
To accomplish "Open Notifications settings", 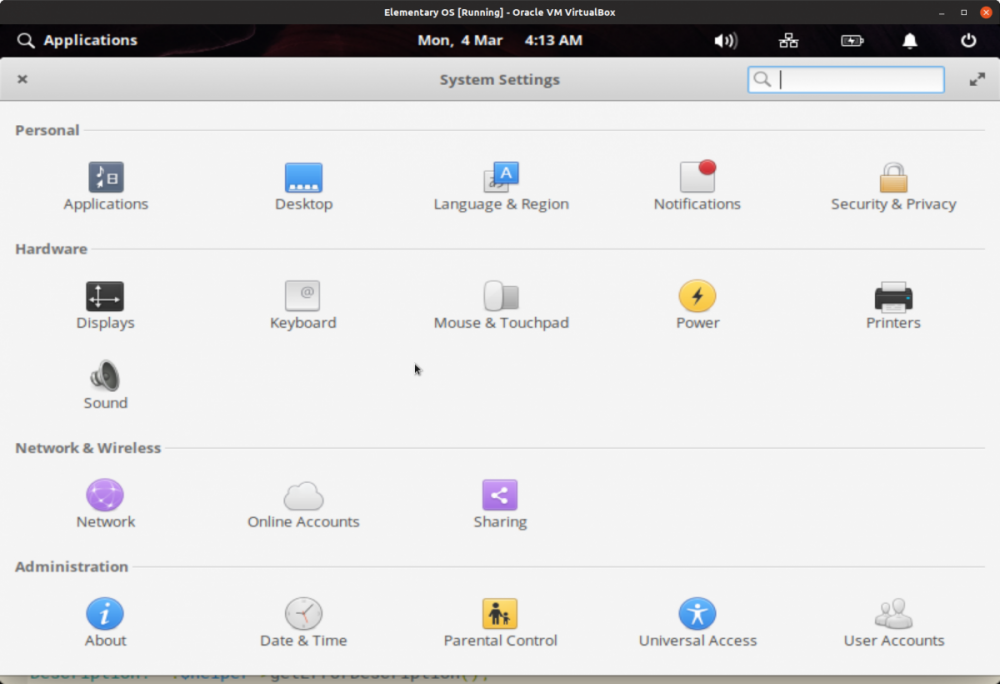I will [697, 186].
